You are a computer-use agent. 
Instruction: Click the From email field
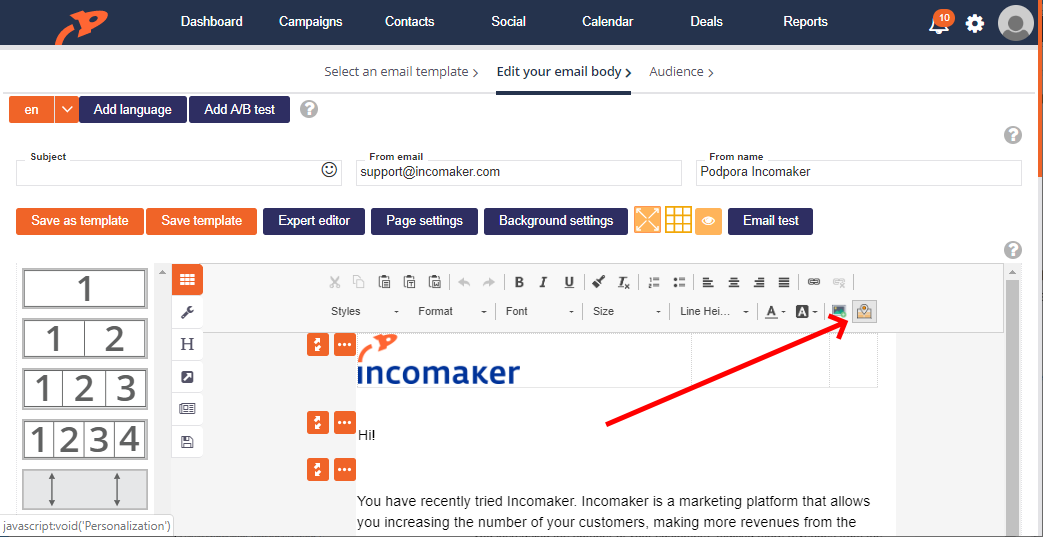click(519, 172)
